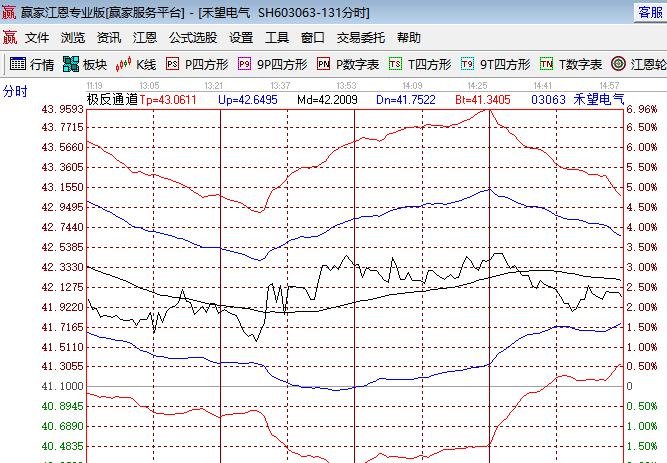Click the 14:25 time axis label

(477, 86)
